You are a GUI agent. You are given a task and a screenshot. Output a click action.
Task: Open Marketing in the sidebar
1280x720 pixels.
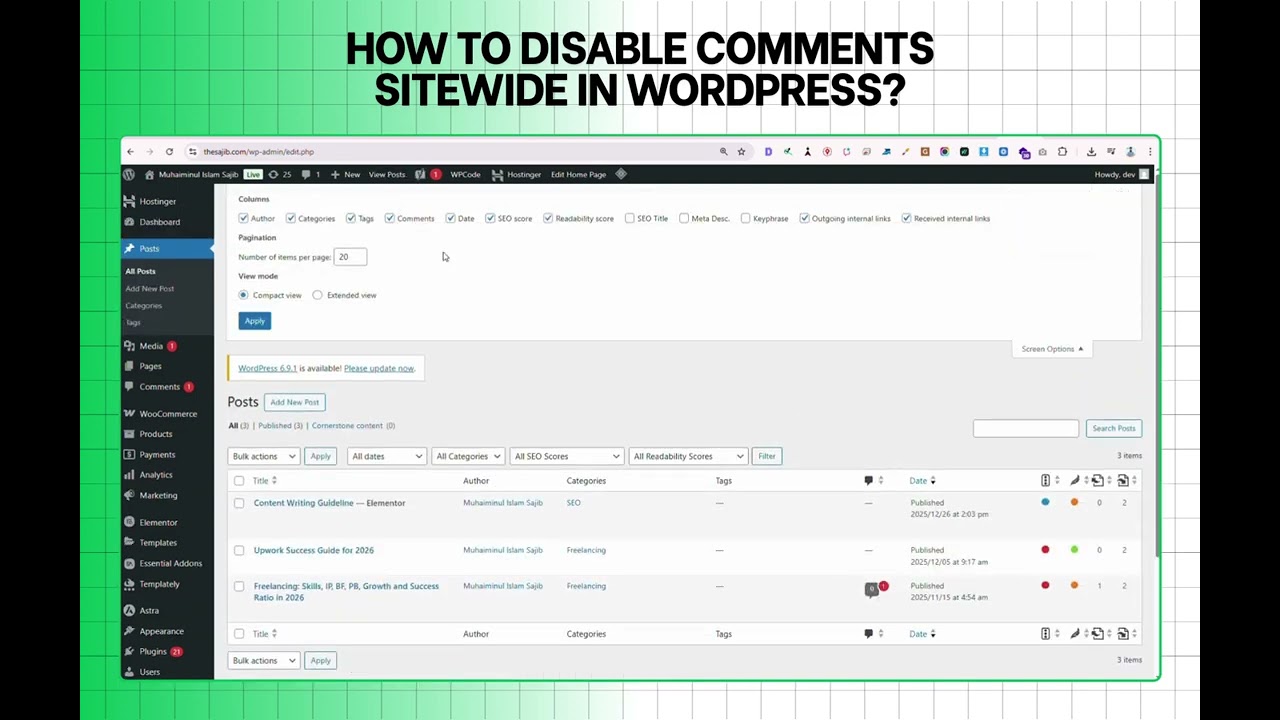158,495
